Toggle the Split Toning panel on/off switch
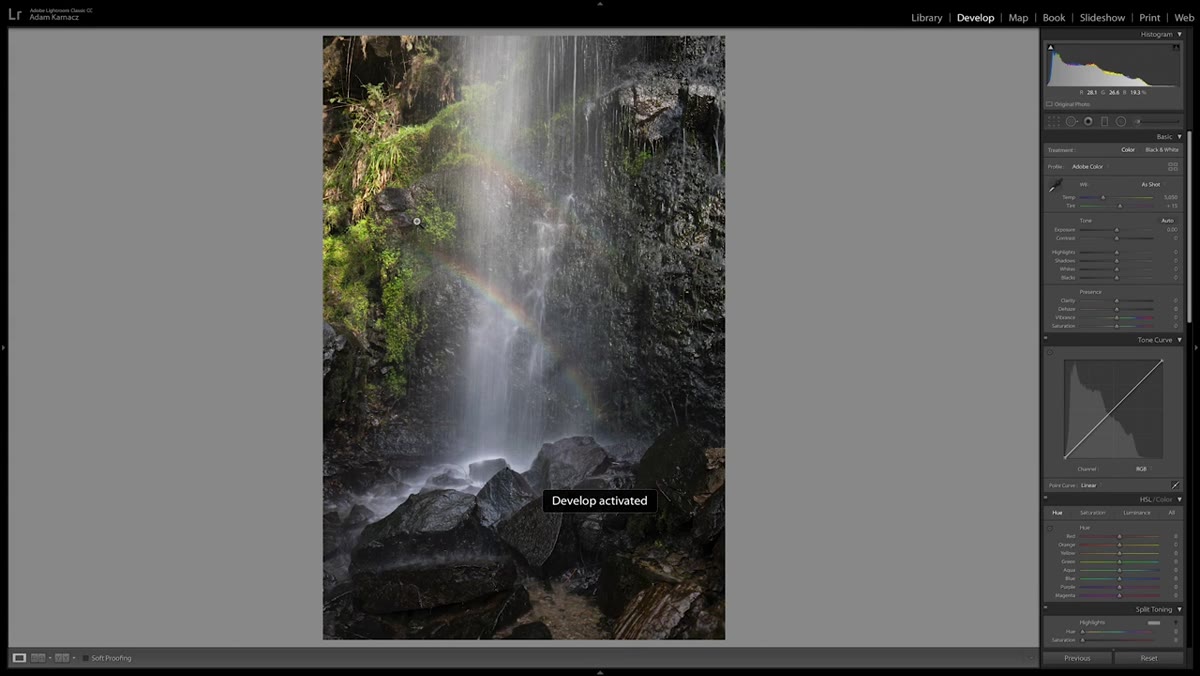Viewport: 1200px width, 676px height. (x=1046, y=609)
